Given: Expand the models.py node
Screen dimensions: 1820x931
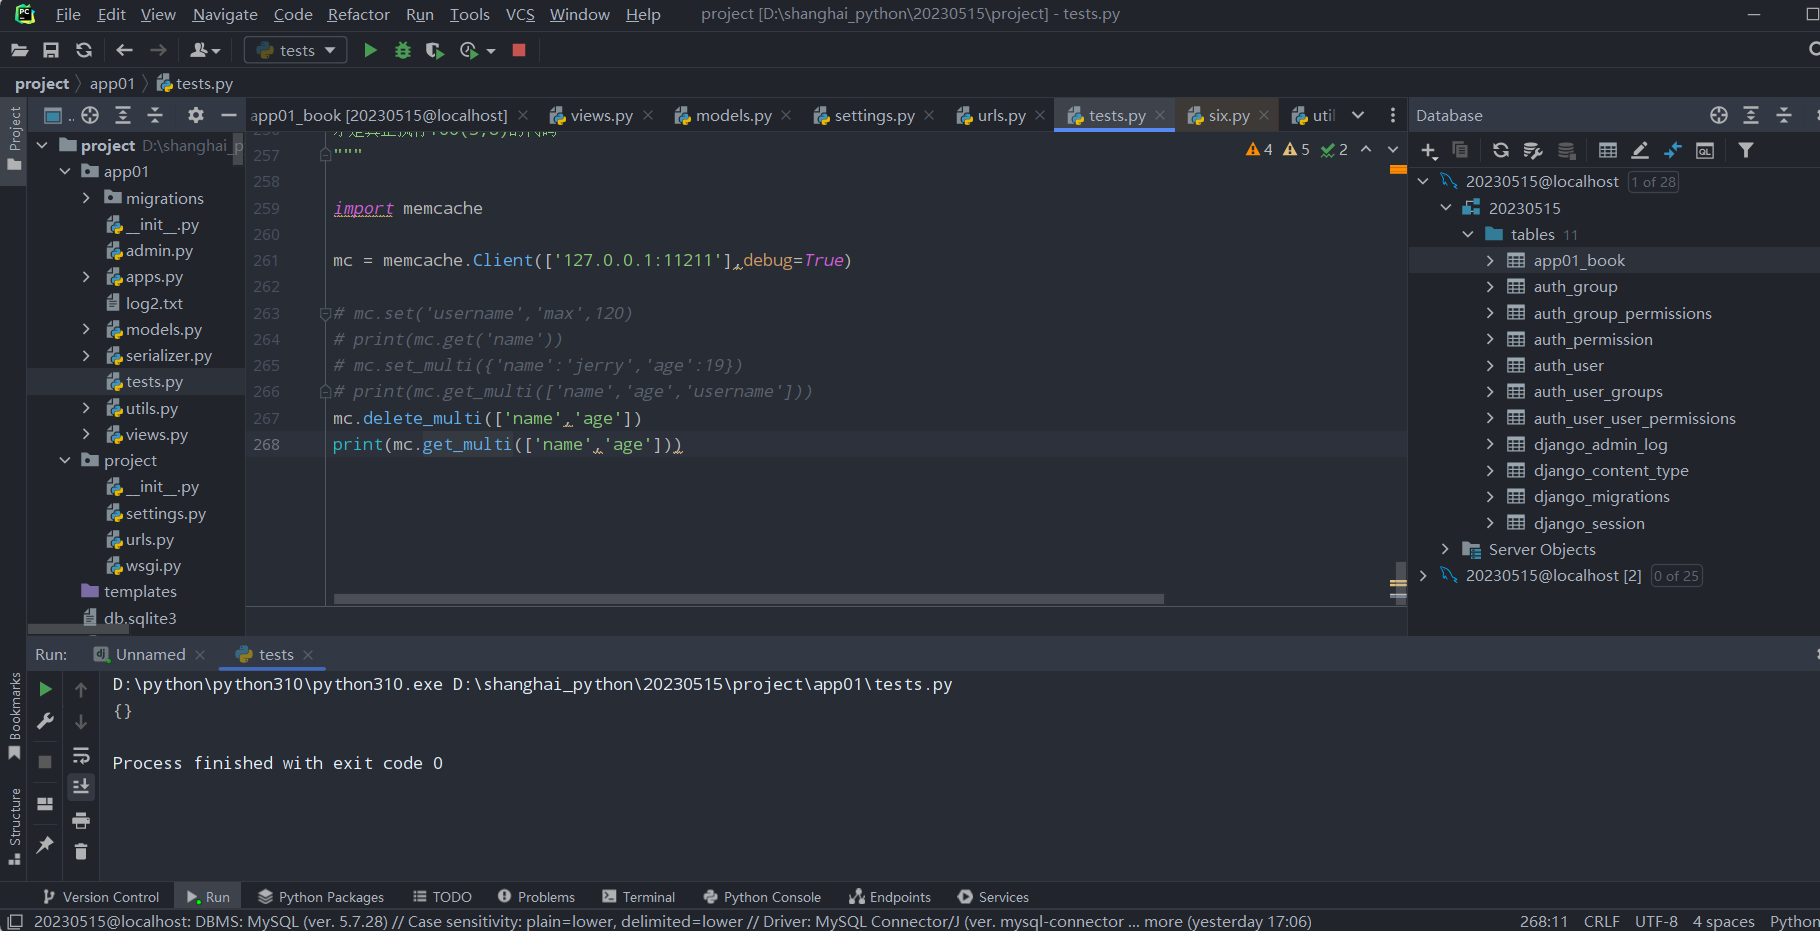Looking at the screenshot, I should coord(86,329).
